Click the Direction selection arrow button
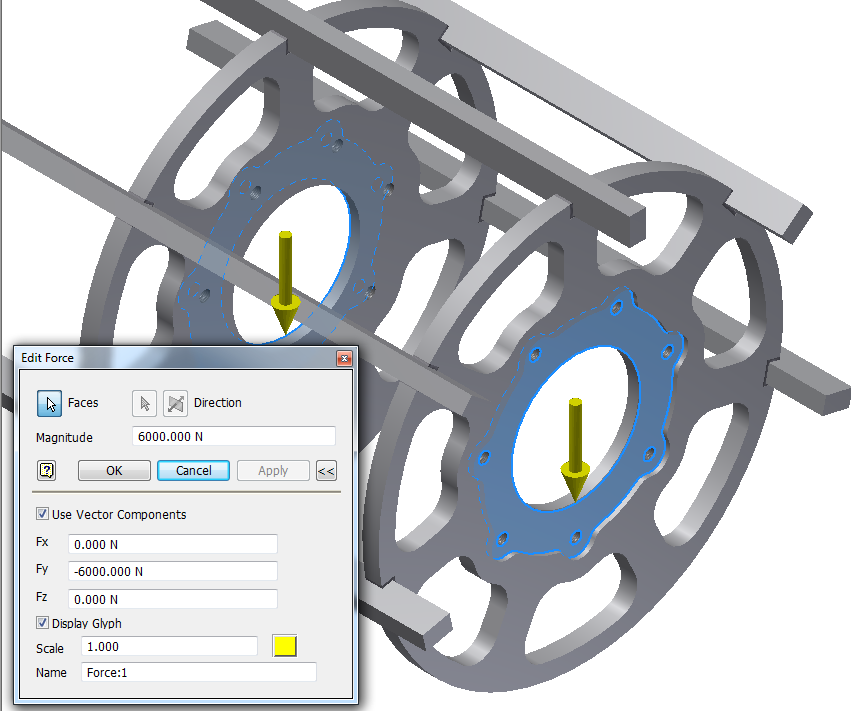The height and width of the screenshot is (711, 851). point(146,403)
